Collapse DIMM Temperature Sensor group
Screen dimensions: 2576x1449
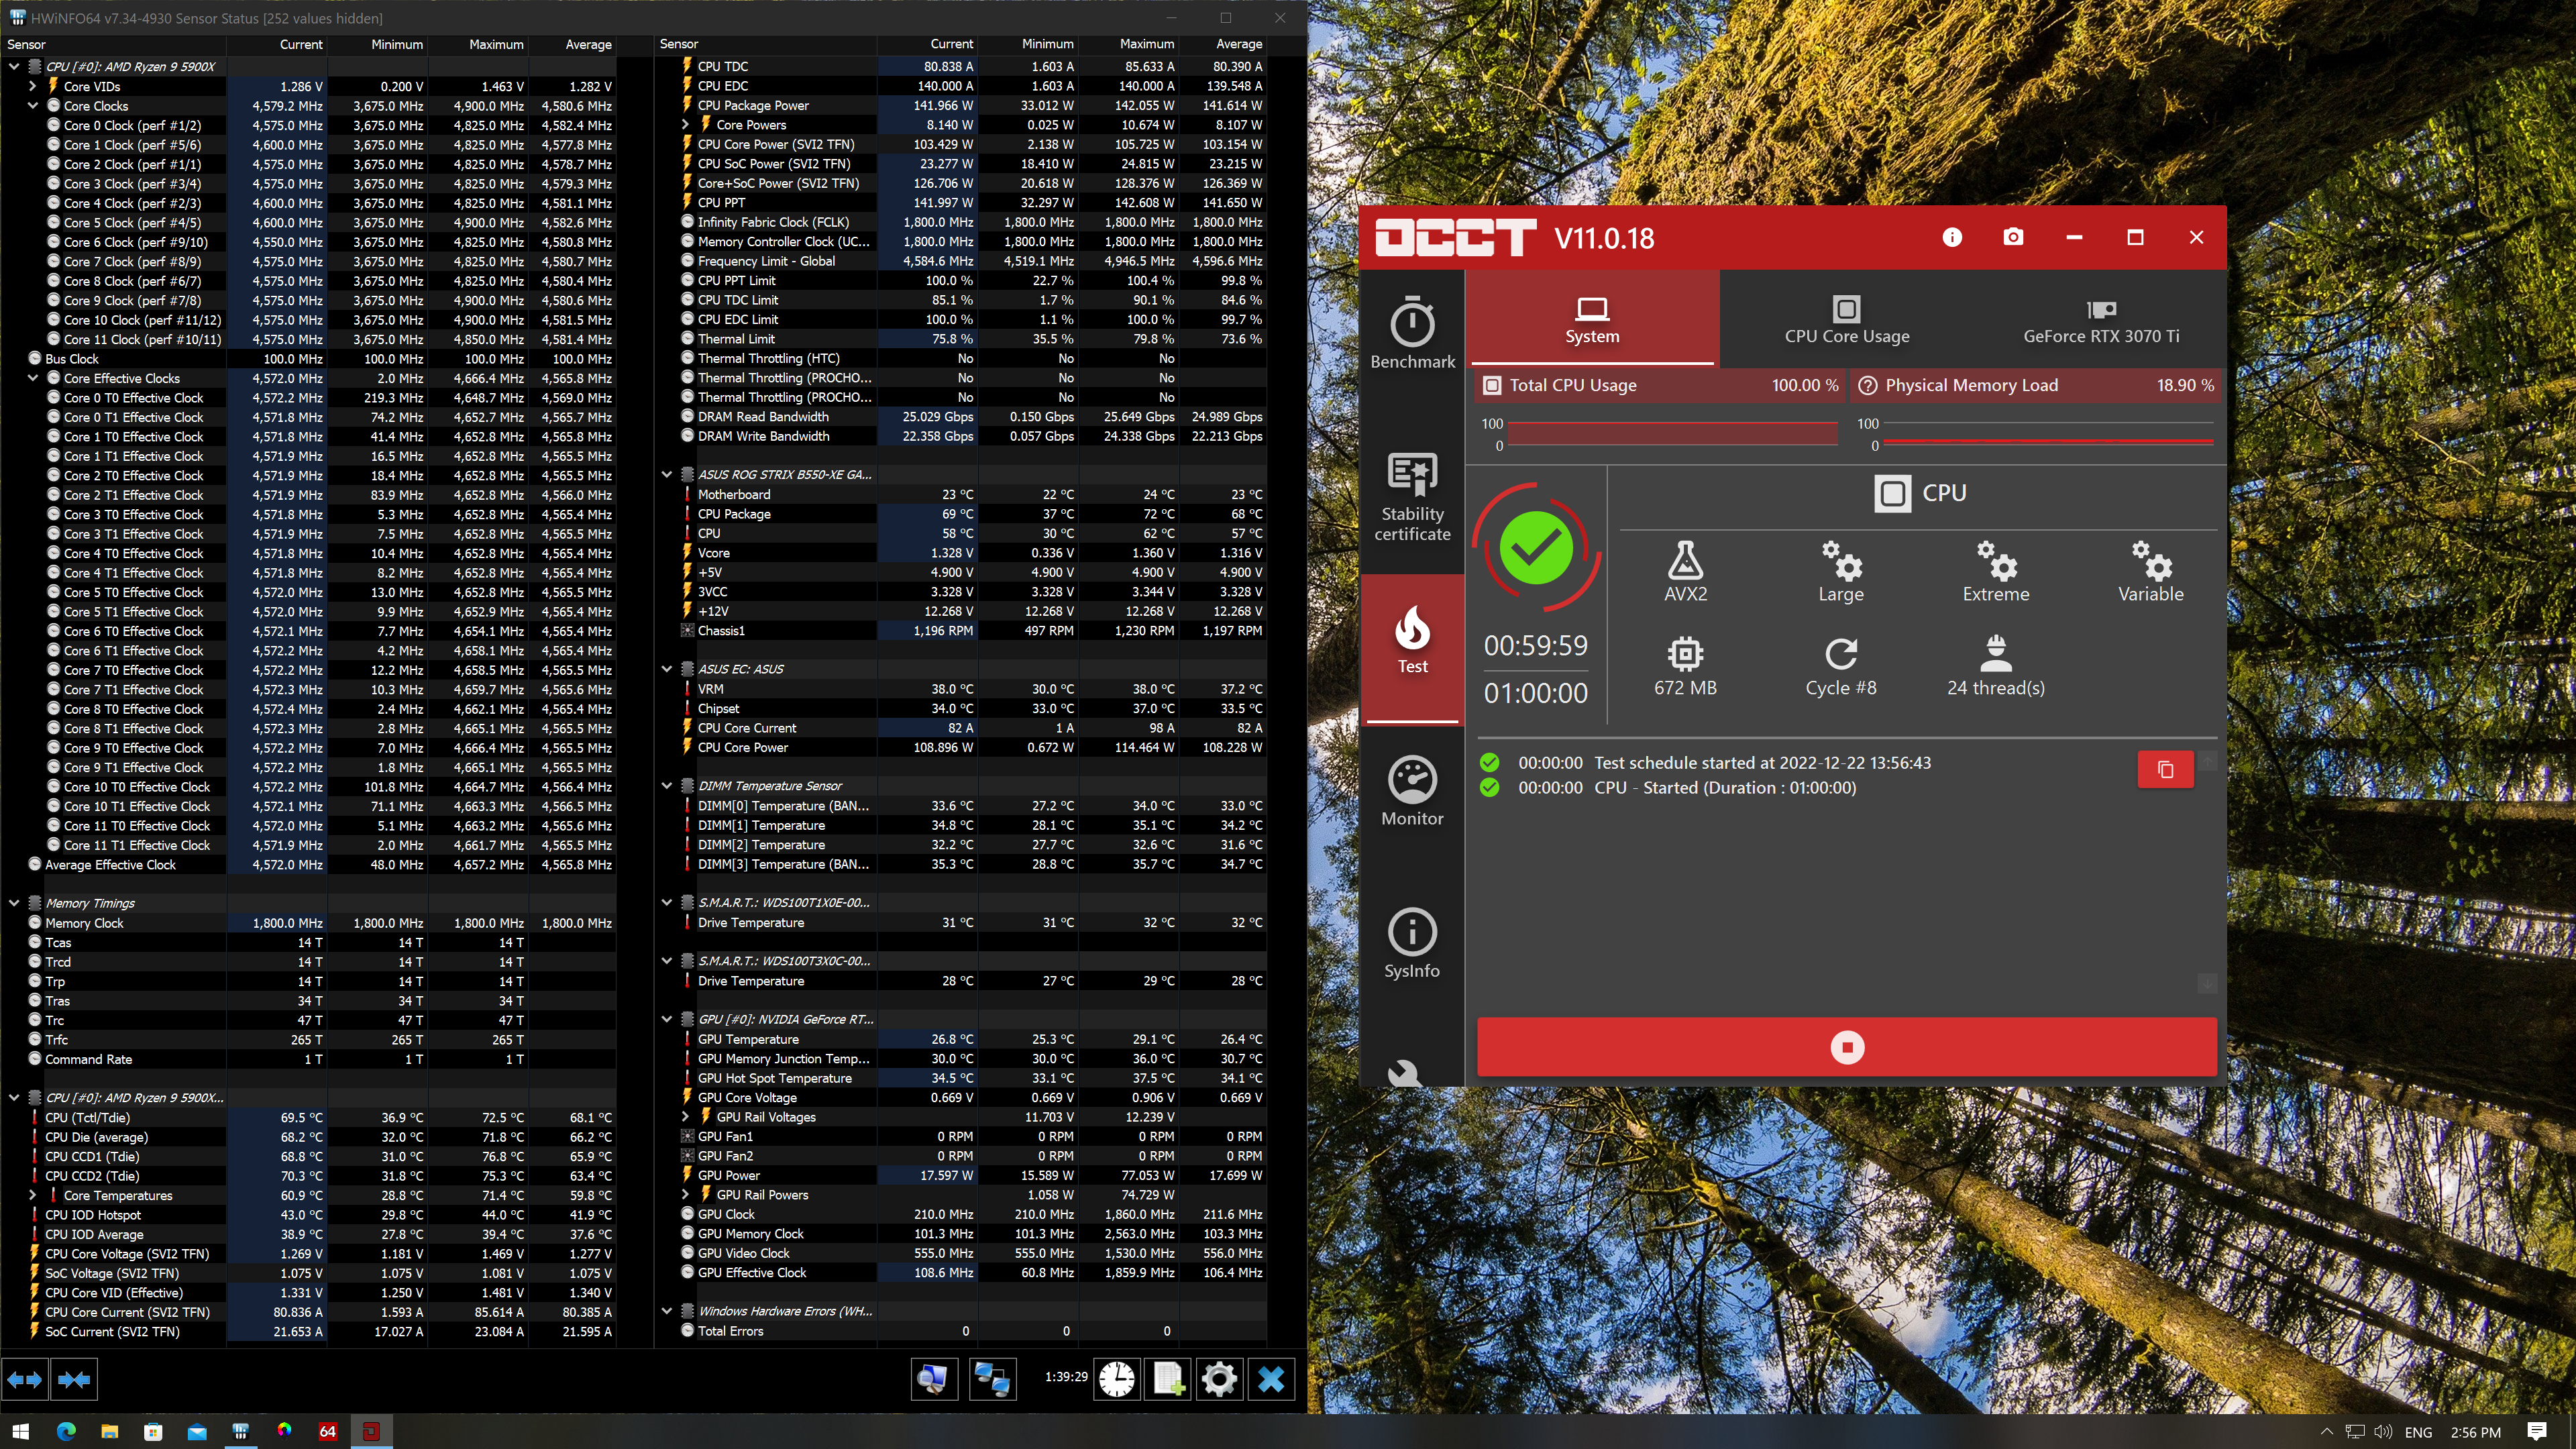tap(667, 786)
